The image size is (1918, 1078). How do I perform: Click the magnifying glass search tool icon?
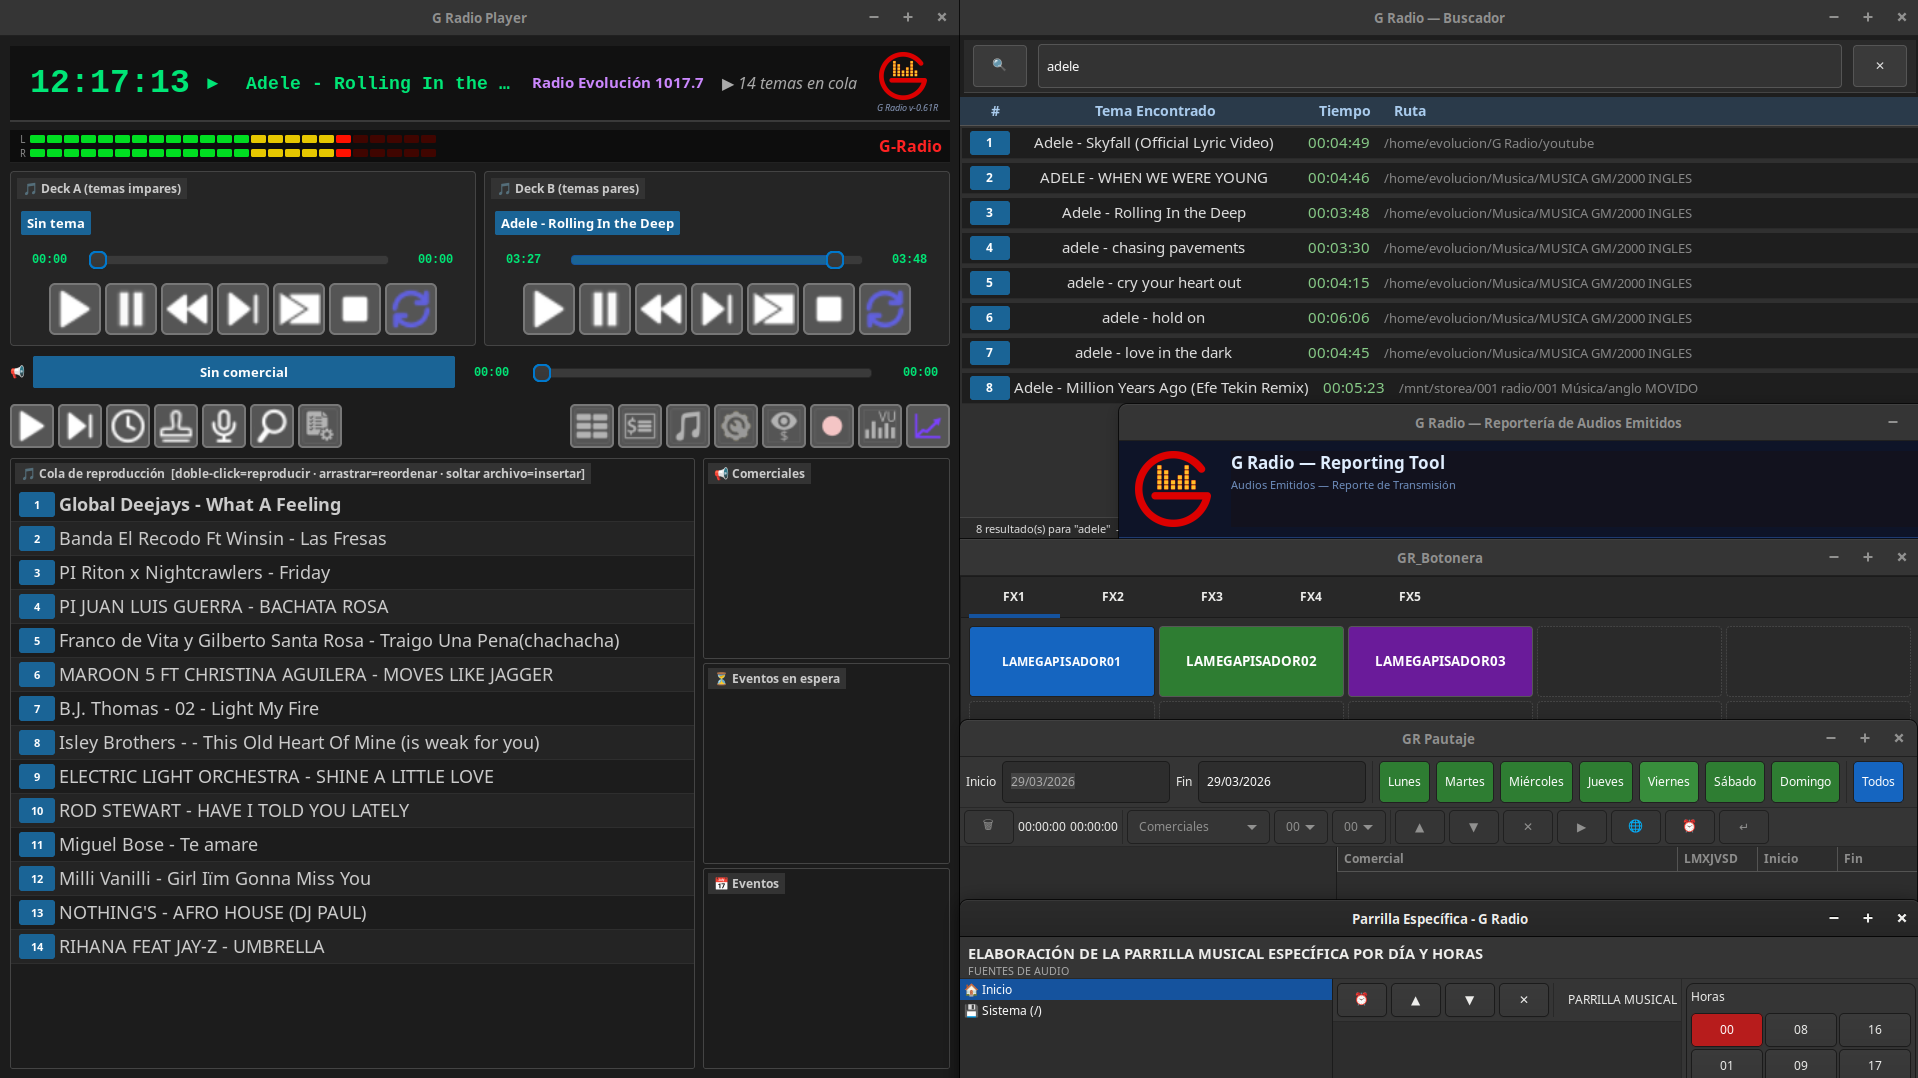click(271, 426)
